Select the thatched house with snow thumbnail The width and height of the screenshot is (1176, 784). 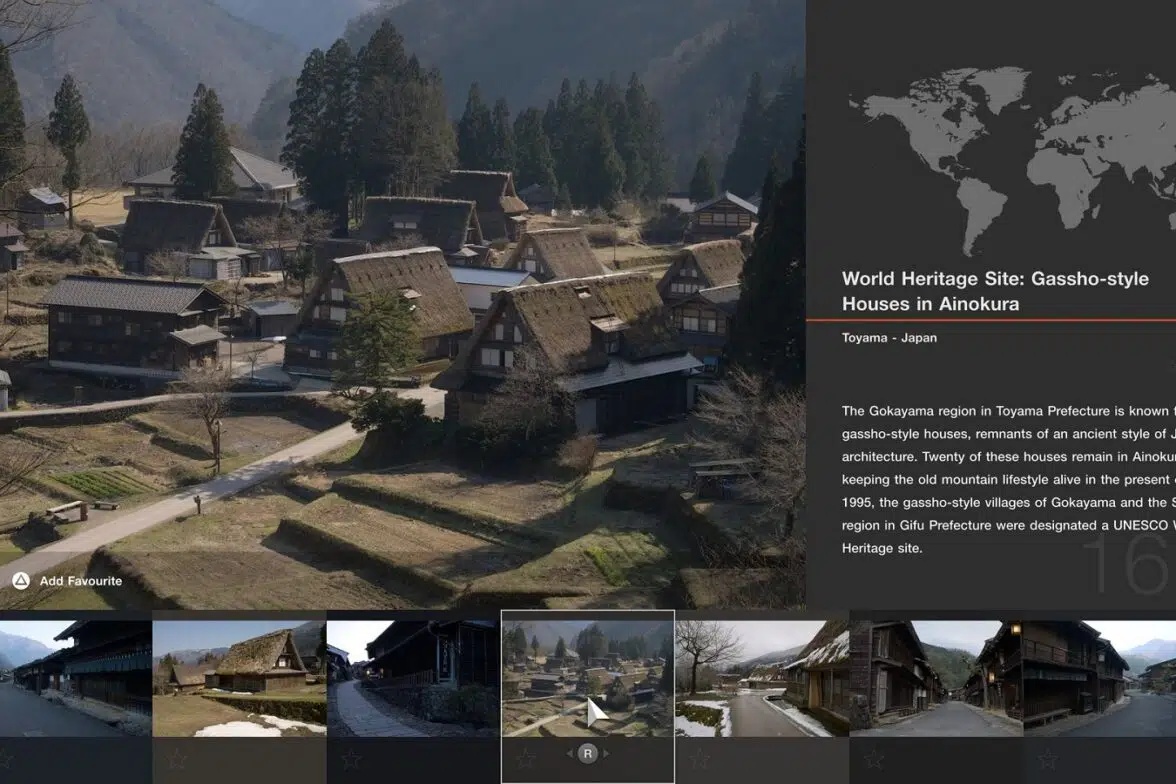(x=239, y=678)
